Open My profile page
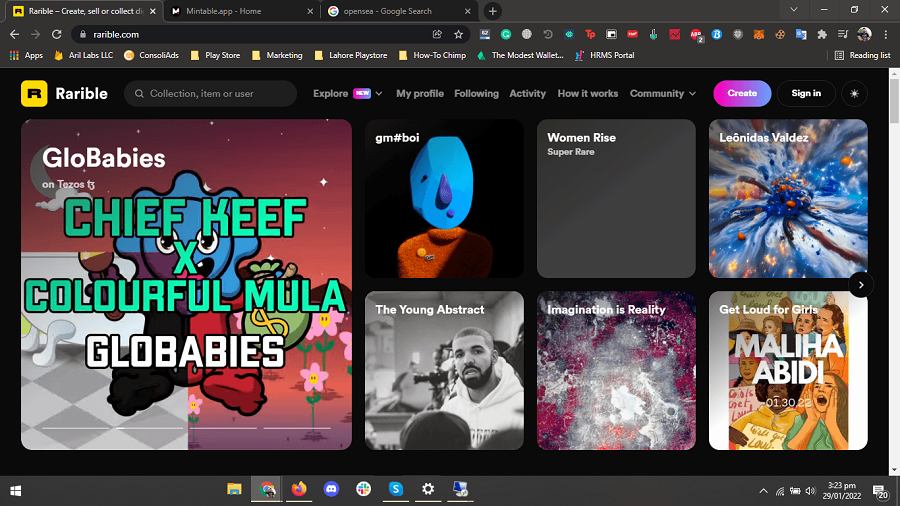Image resolution: width=900 pixels, height=506 pixels. tap(420, 94)
